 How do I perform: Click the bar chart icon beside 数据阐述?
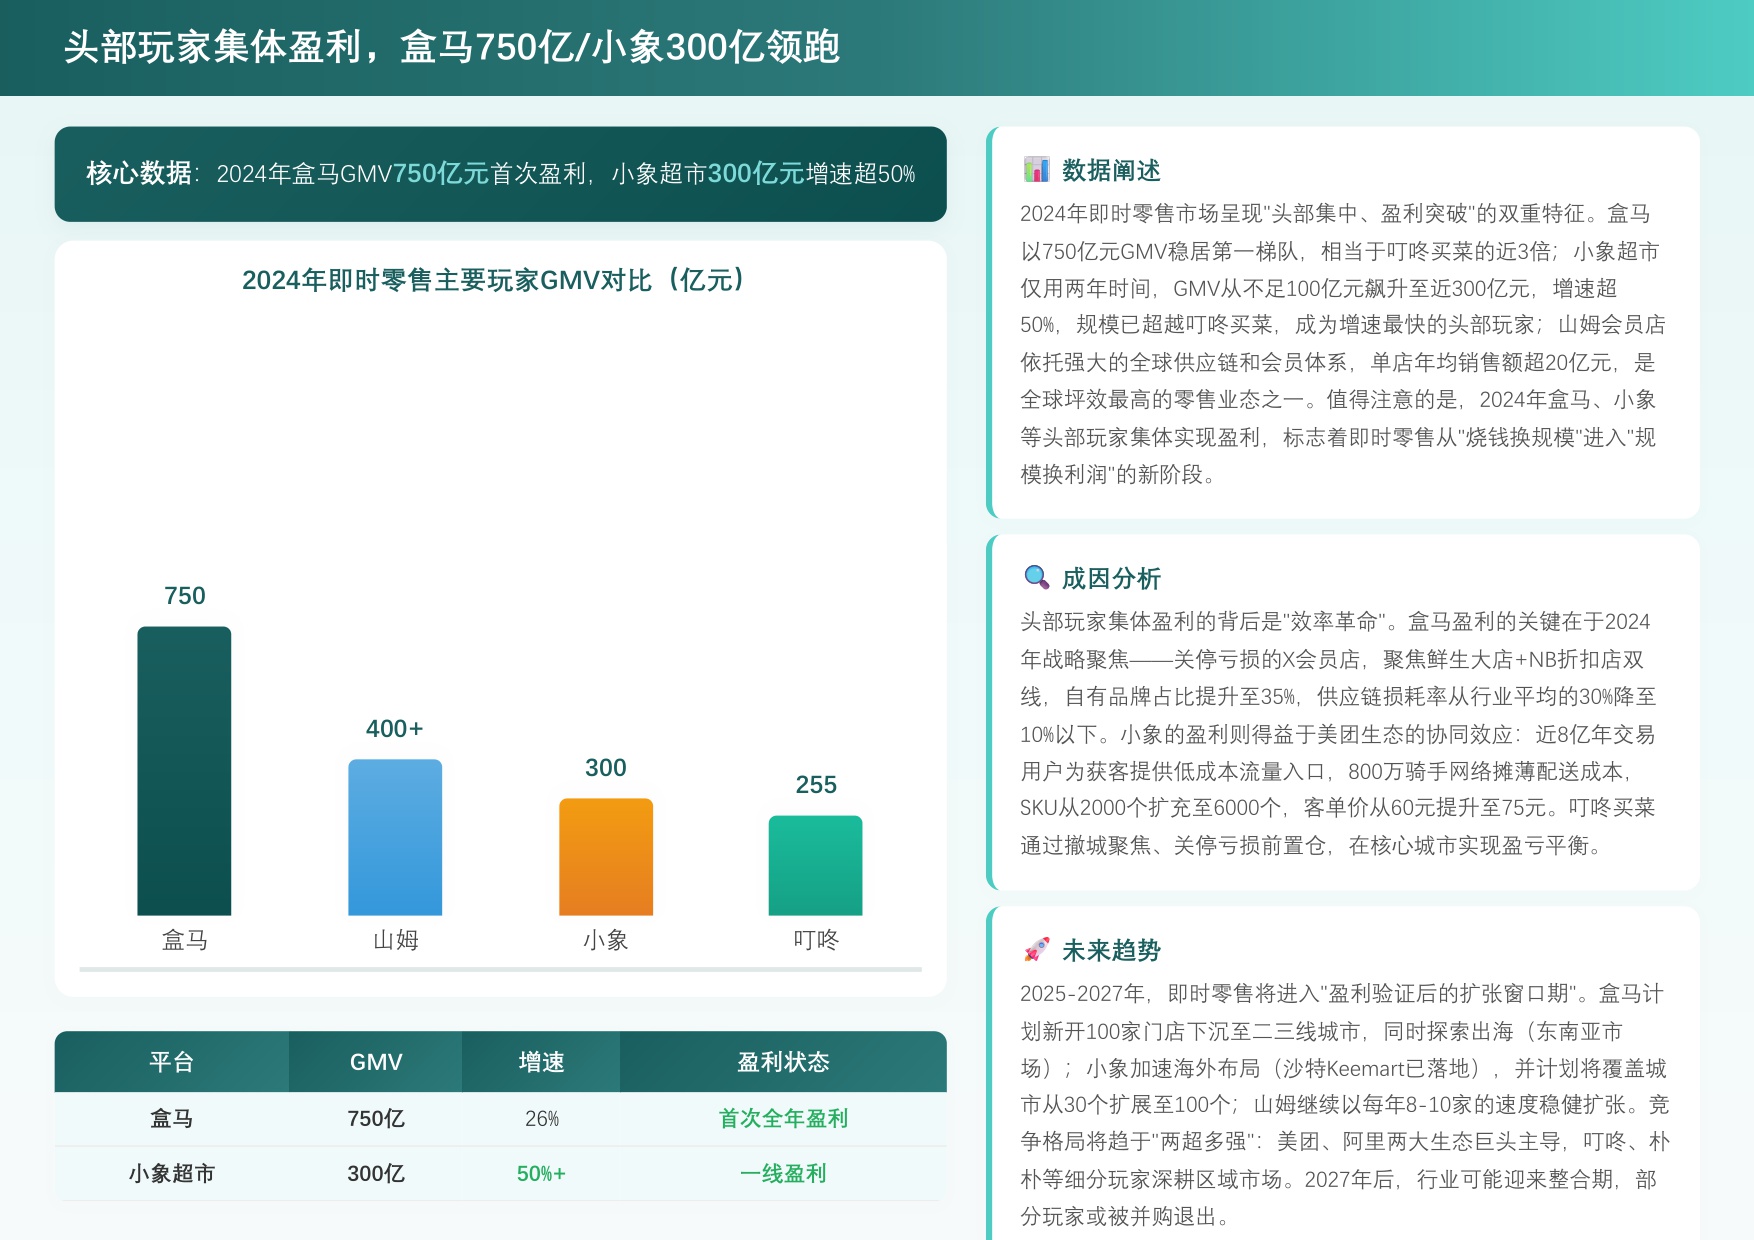point(1037,171)
